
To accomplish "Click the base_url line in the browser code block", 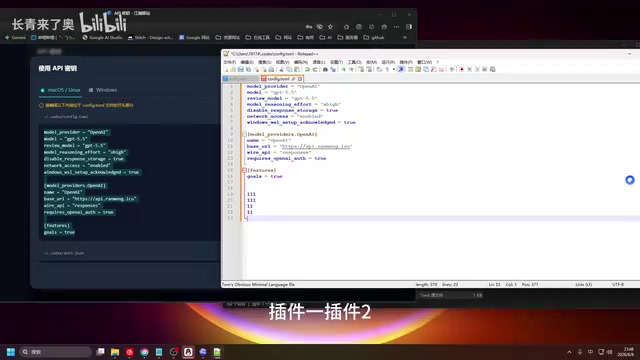I will point(91,199).
